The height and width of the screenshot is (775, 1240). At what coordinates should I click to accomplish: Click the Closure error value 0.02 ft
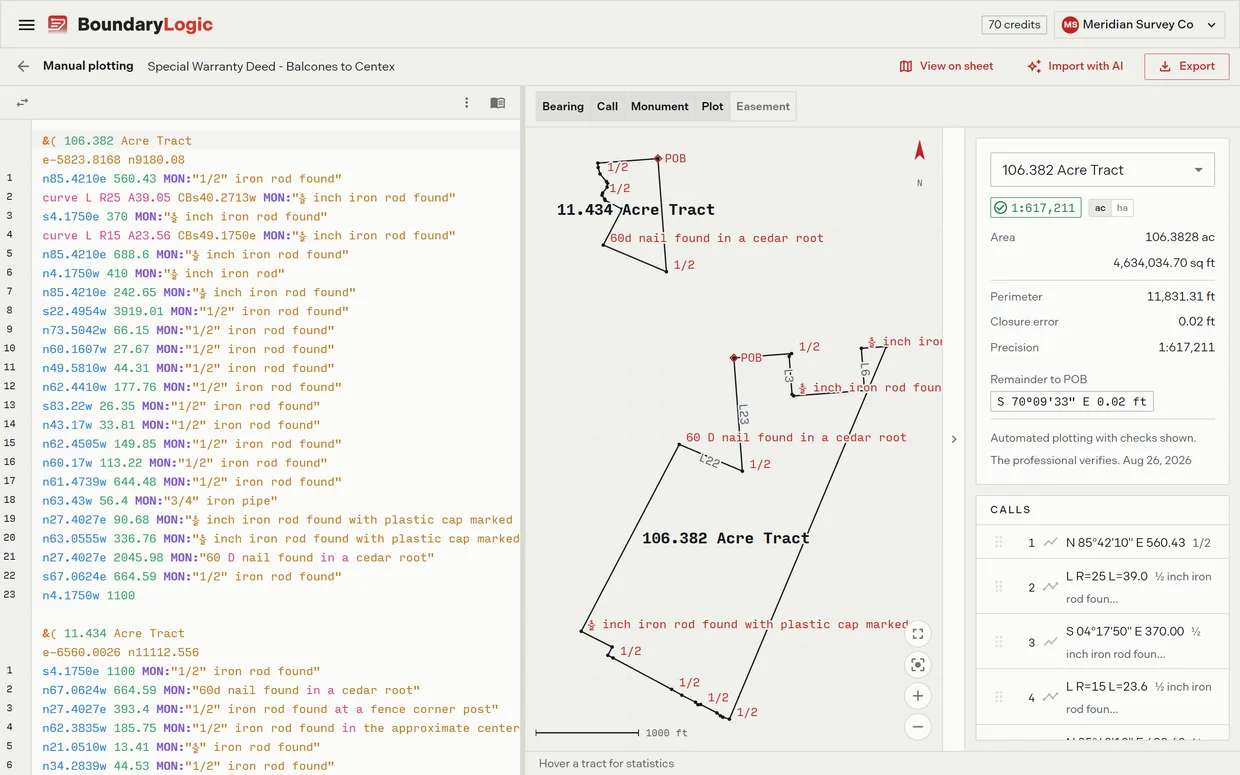pos(1196,322)
